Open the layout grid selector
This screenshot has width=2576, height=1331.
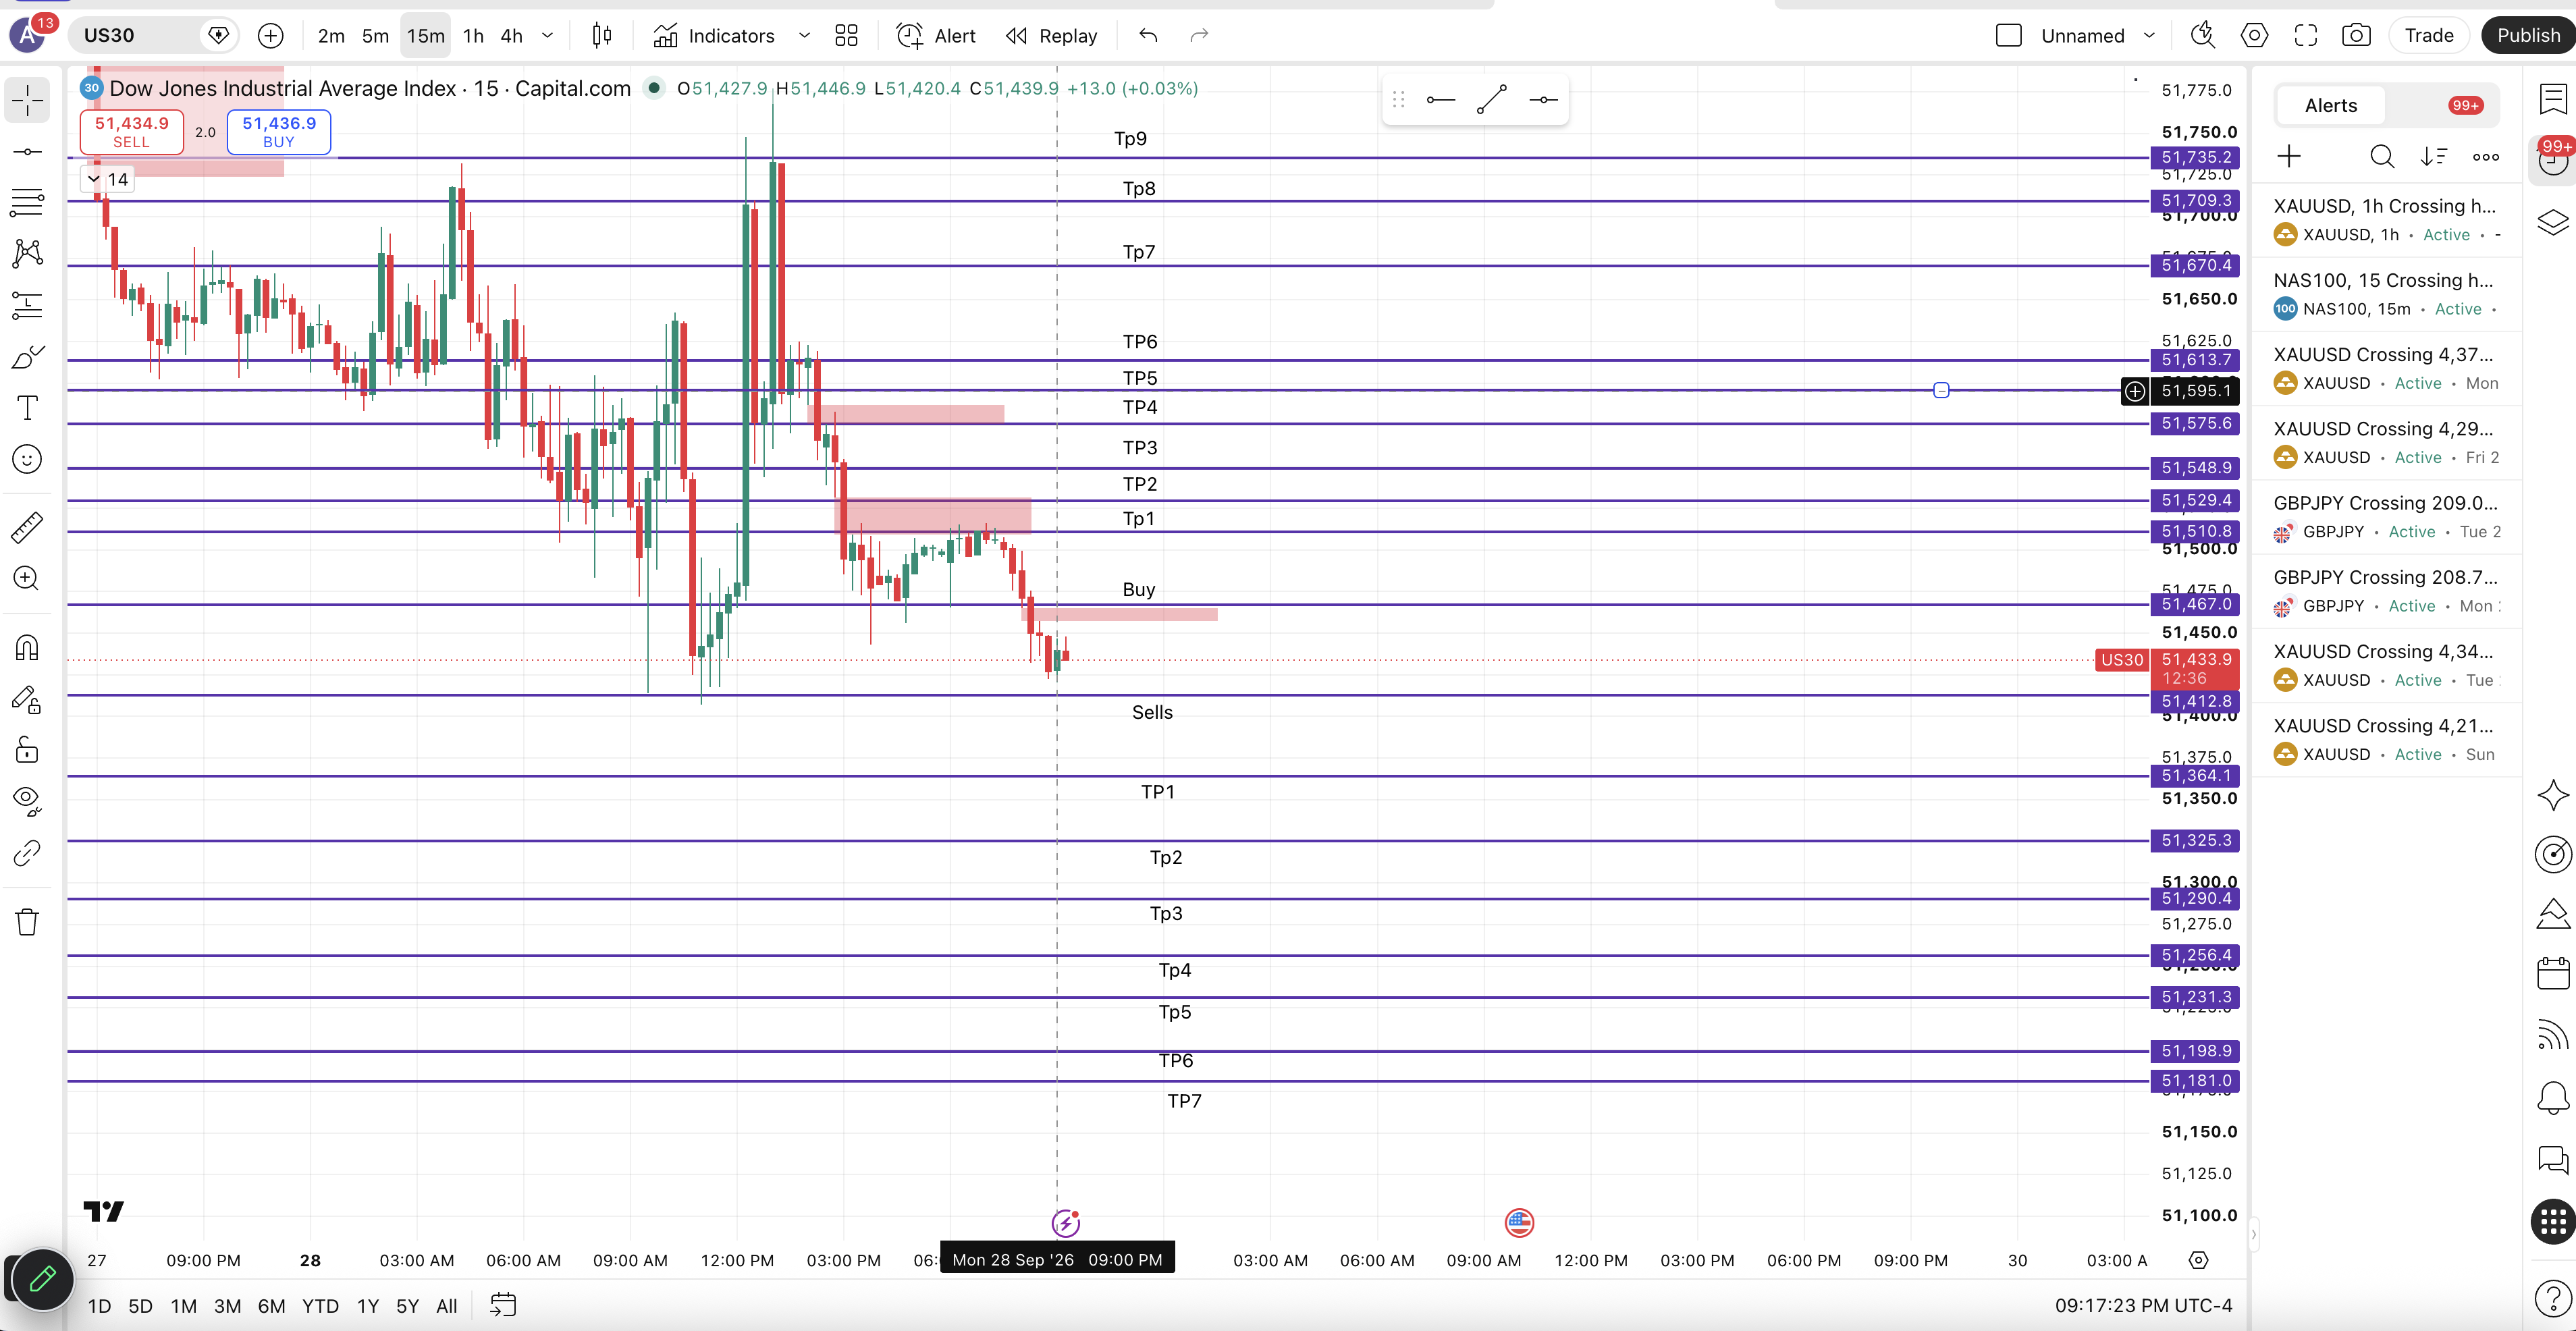pyautogui.click(x=846, y=36)
